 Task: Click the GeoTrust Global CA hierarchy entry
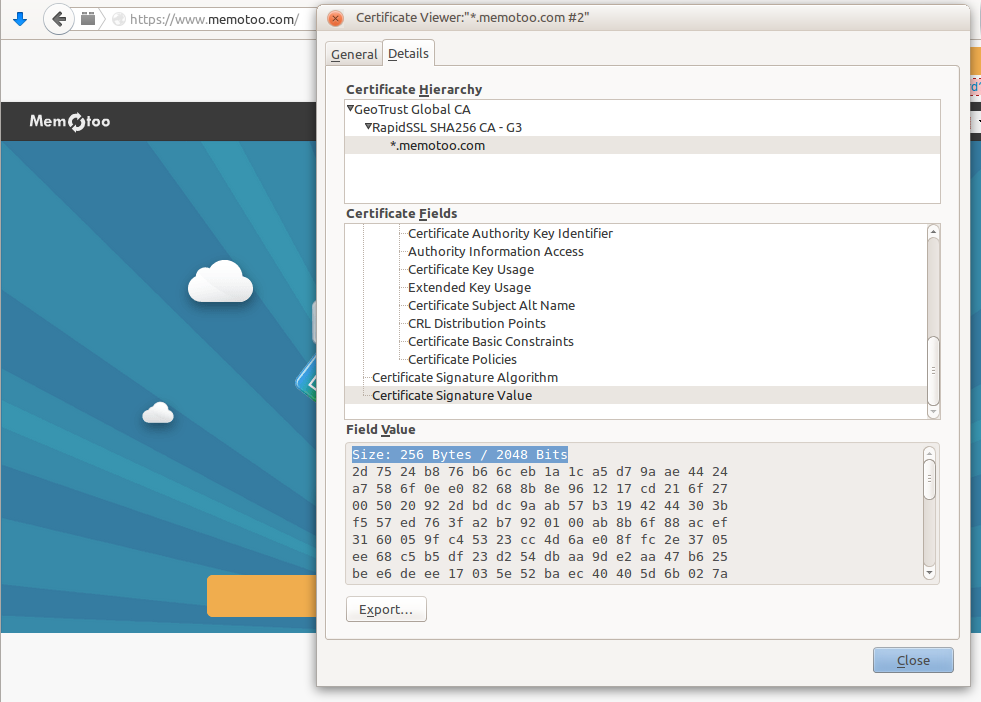(x=412, y=109)
